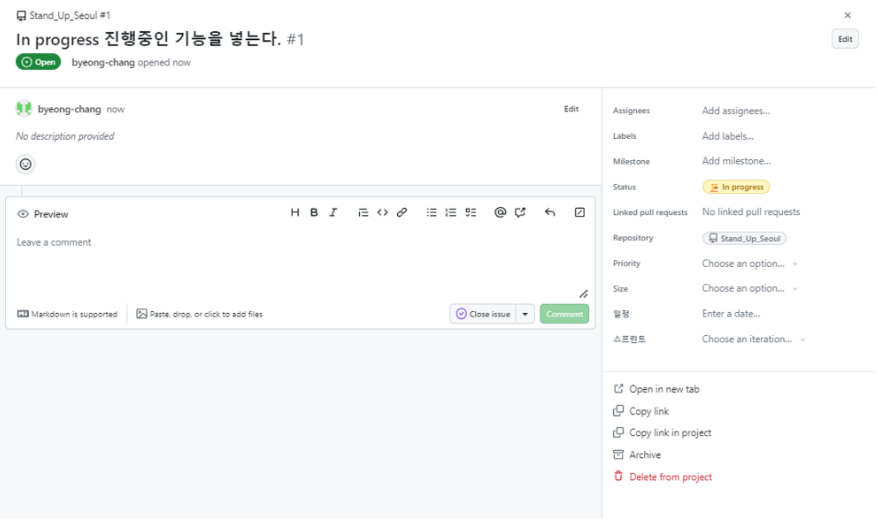
Task: Toggle bold formatting in comment toolbar
Action: click(315, 213)
